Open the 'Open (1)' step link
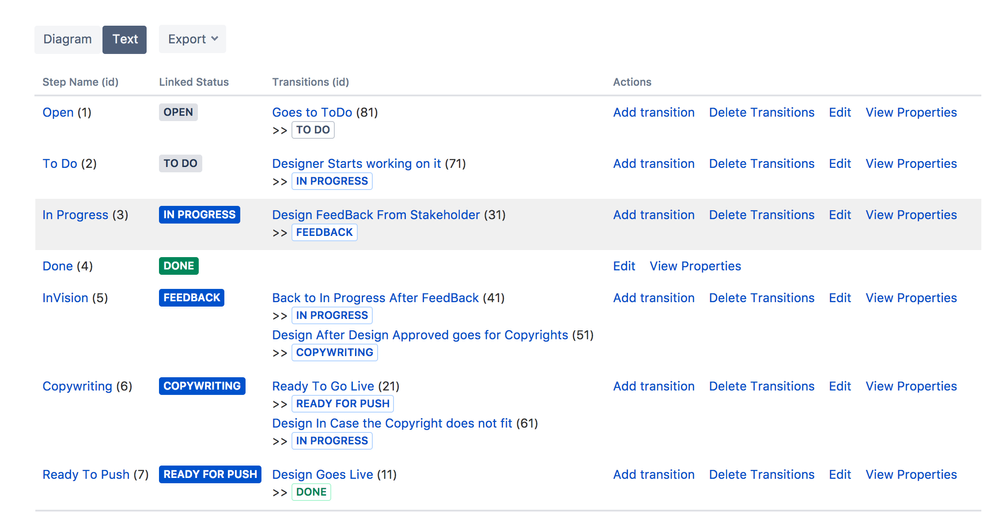This screenshot has height=531, width=999. [x=58, y=112]
